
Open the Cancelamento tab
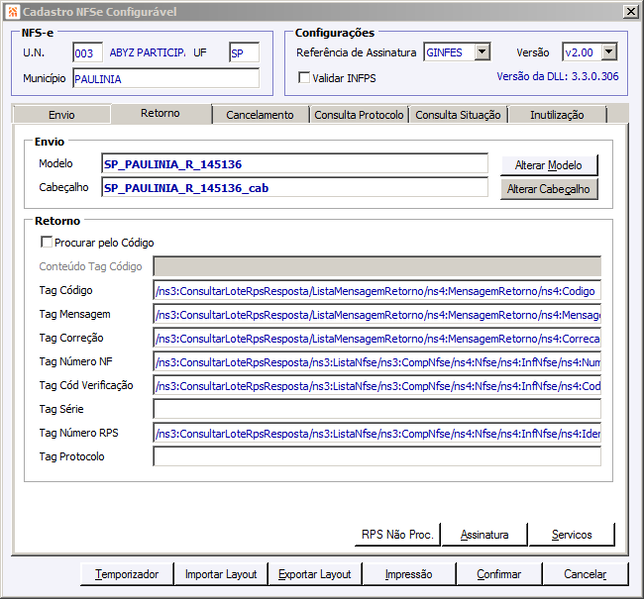click(x=260, y=115)
